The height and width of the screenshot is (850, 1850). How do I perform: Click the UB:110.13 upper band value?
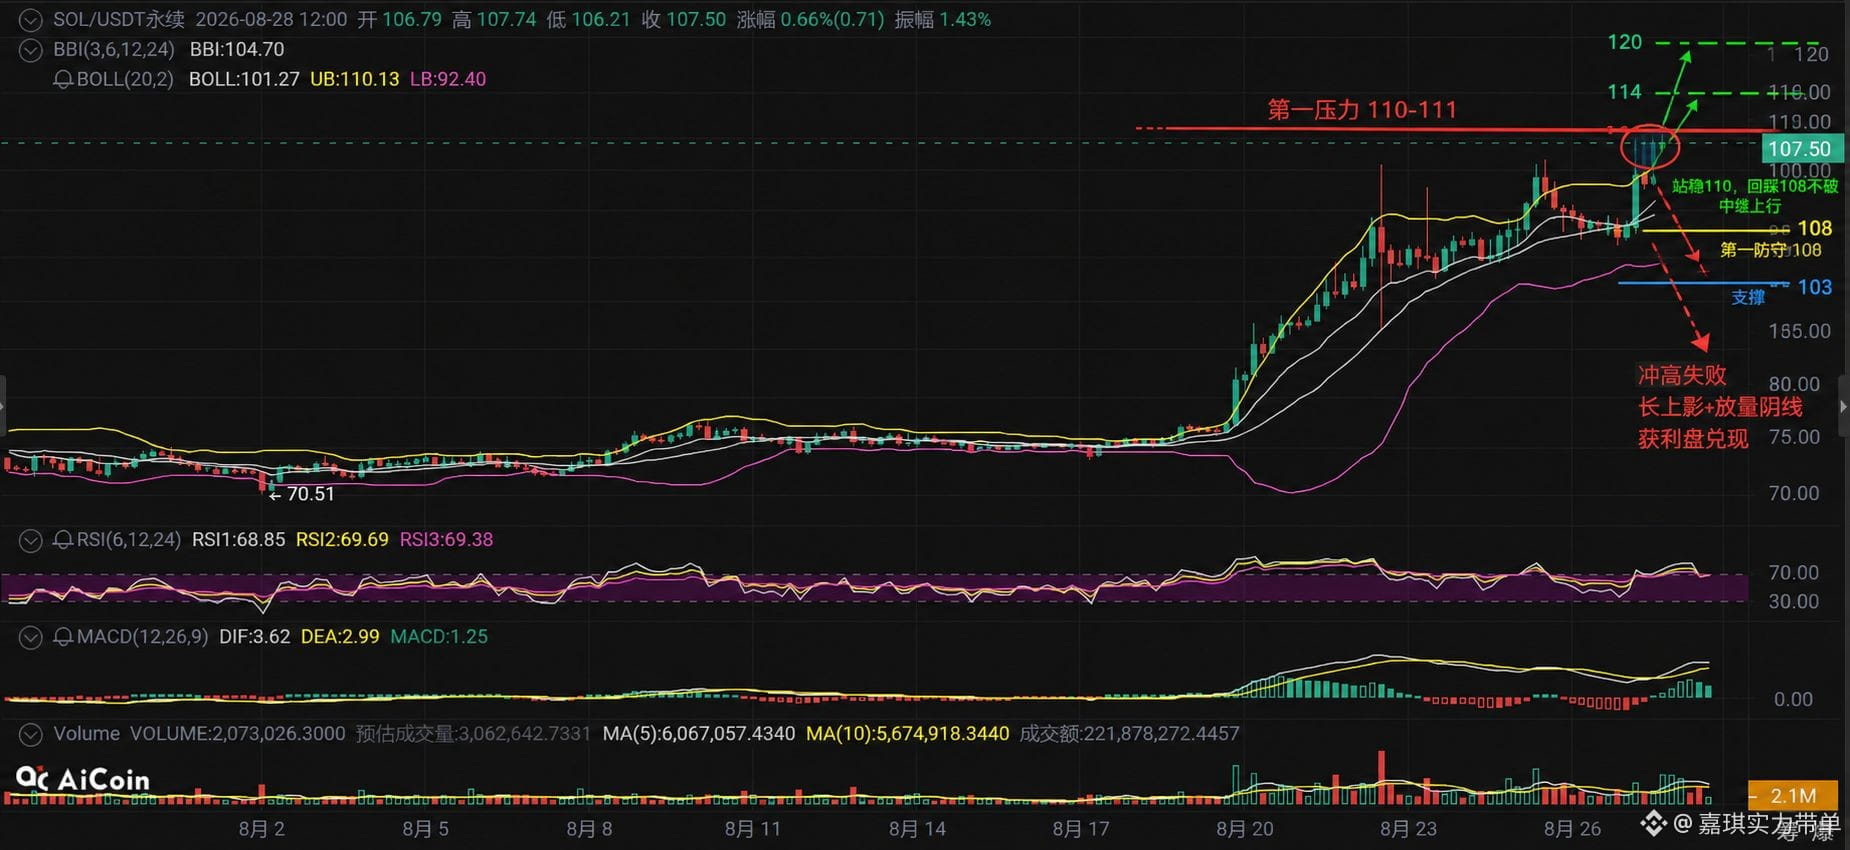[x=355, y=79]
